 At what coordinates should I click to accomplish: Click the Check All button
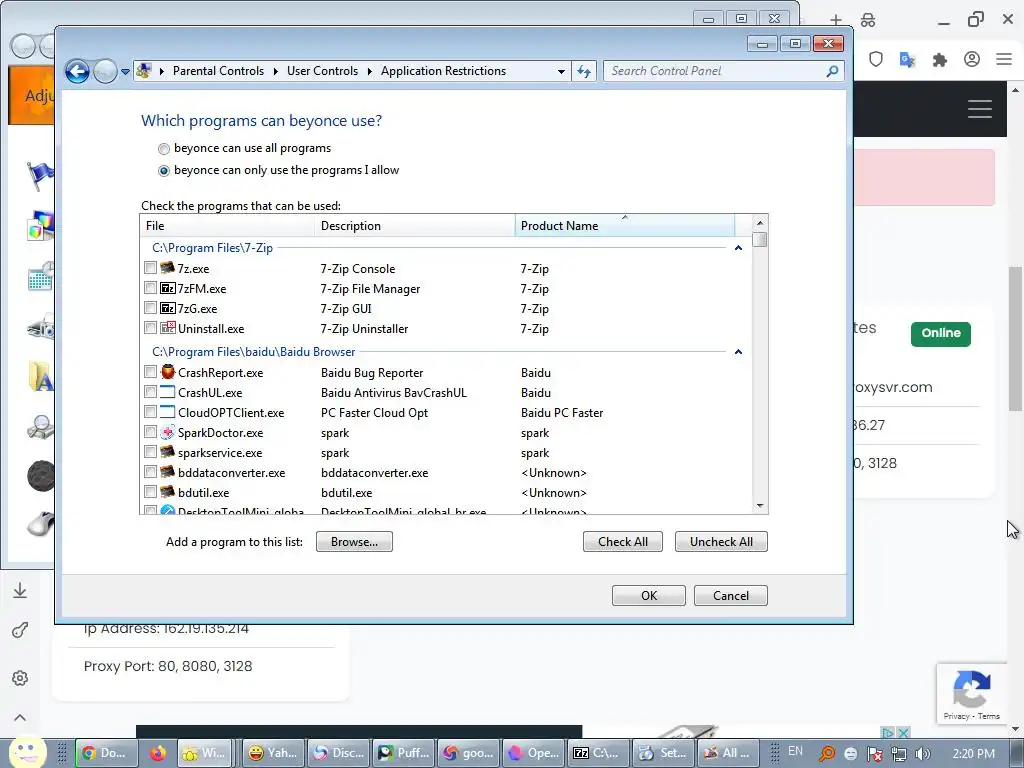tap(623, 541)
